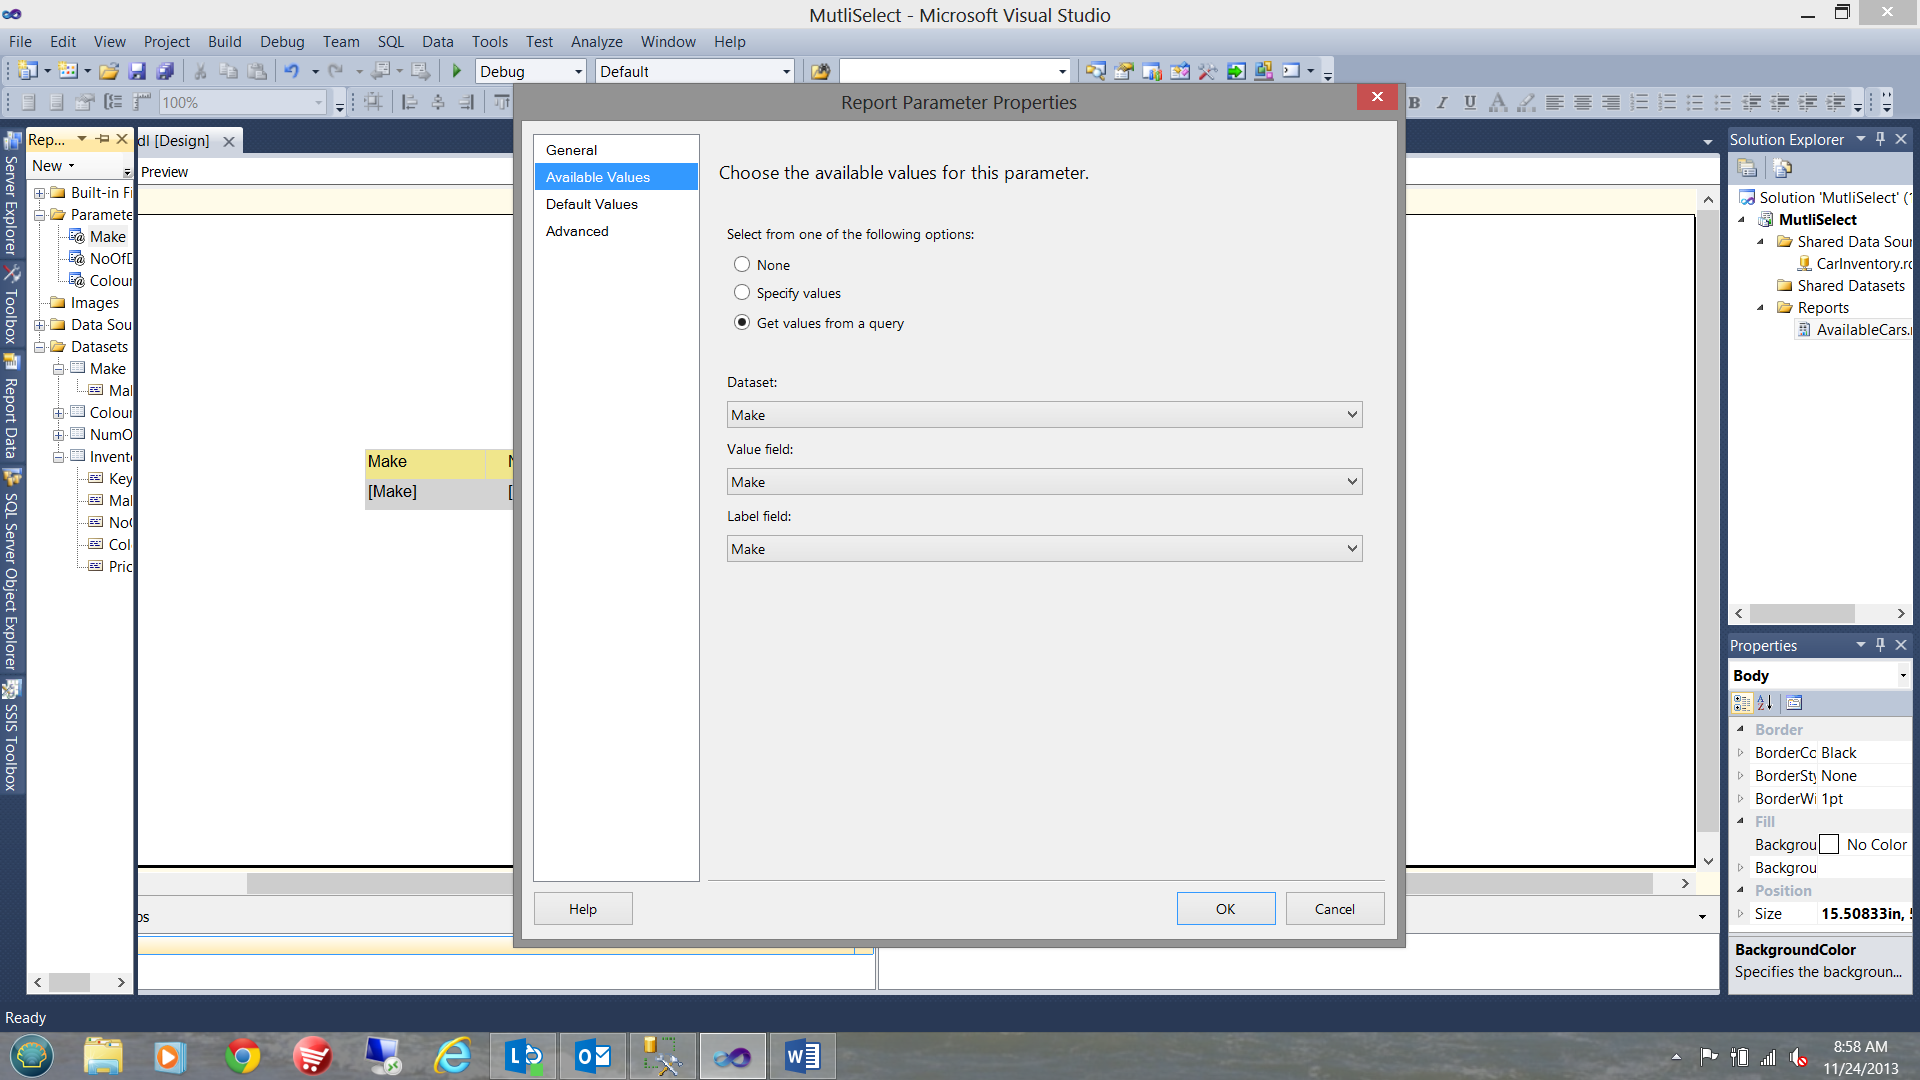
Task: Click the OK button
Action: [x=1225, y=909]
